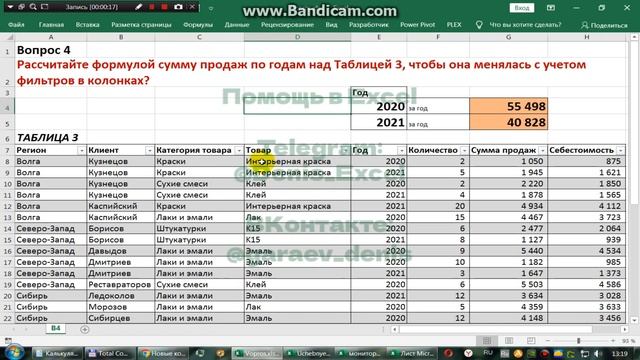Click the Bandicam pencil draw icon
Viewport: 640px width, 360px height.
[x=139, y=7]
